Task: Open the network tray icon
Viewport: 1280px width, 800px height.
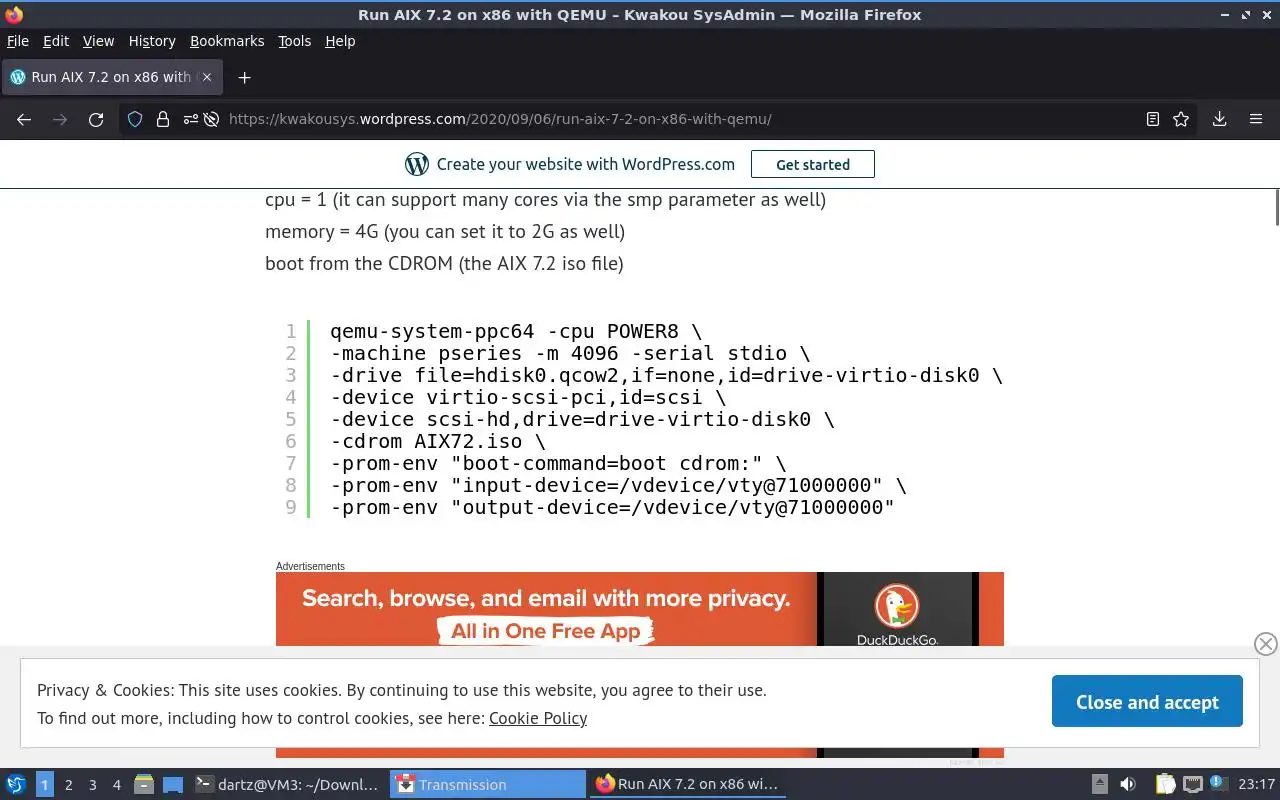Action: click(1192, 784)
